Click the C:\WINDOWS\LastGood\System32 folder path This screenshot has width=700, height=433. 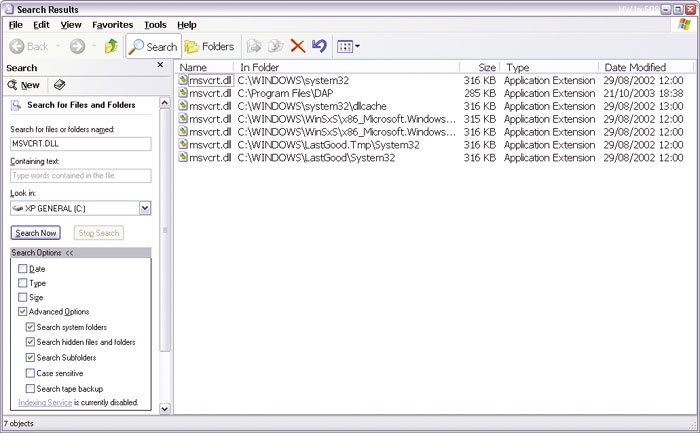pos(316,158)
